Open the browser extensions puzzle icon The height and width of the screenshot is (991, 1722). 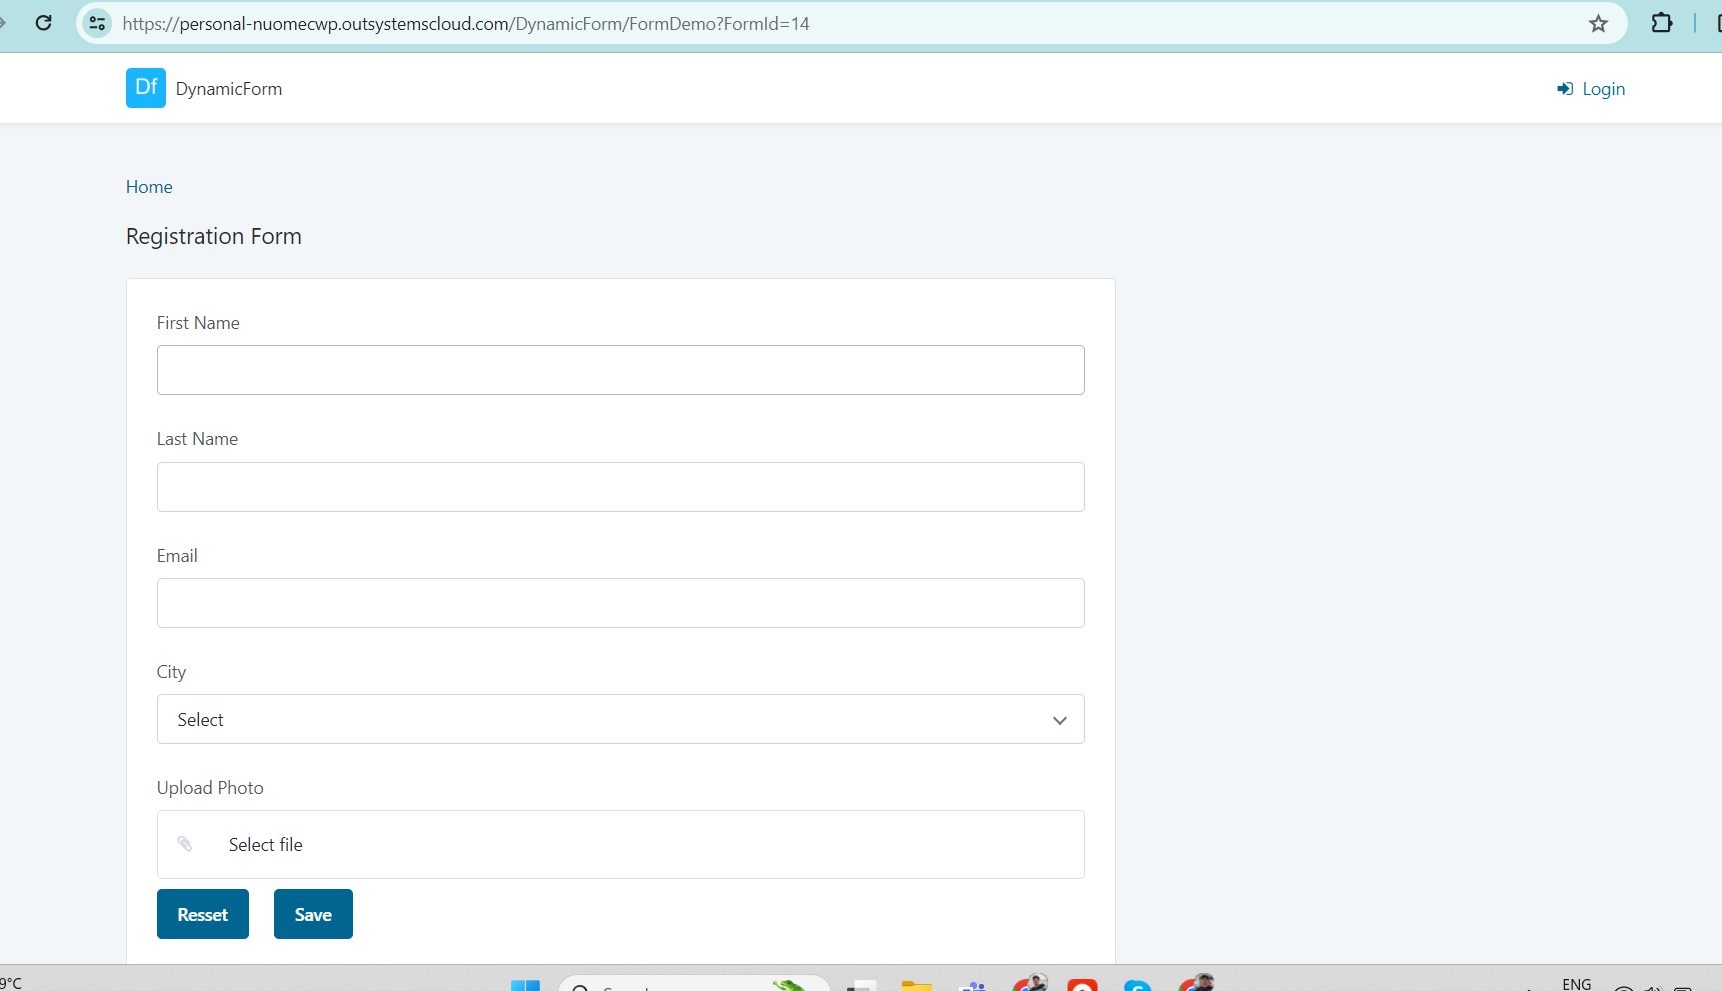[1661, 23]
